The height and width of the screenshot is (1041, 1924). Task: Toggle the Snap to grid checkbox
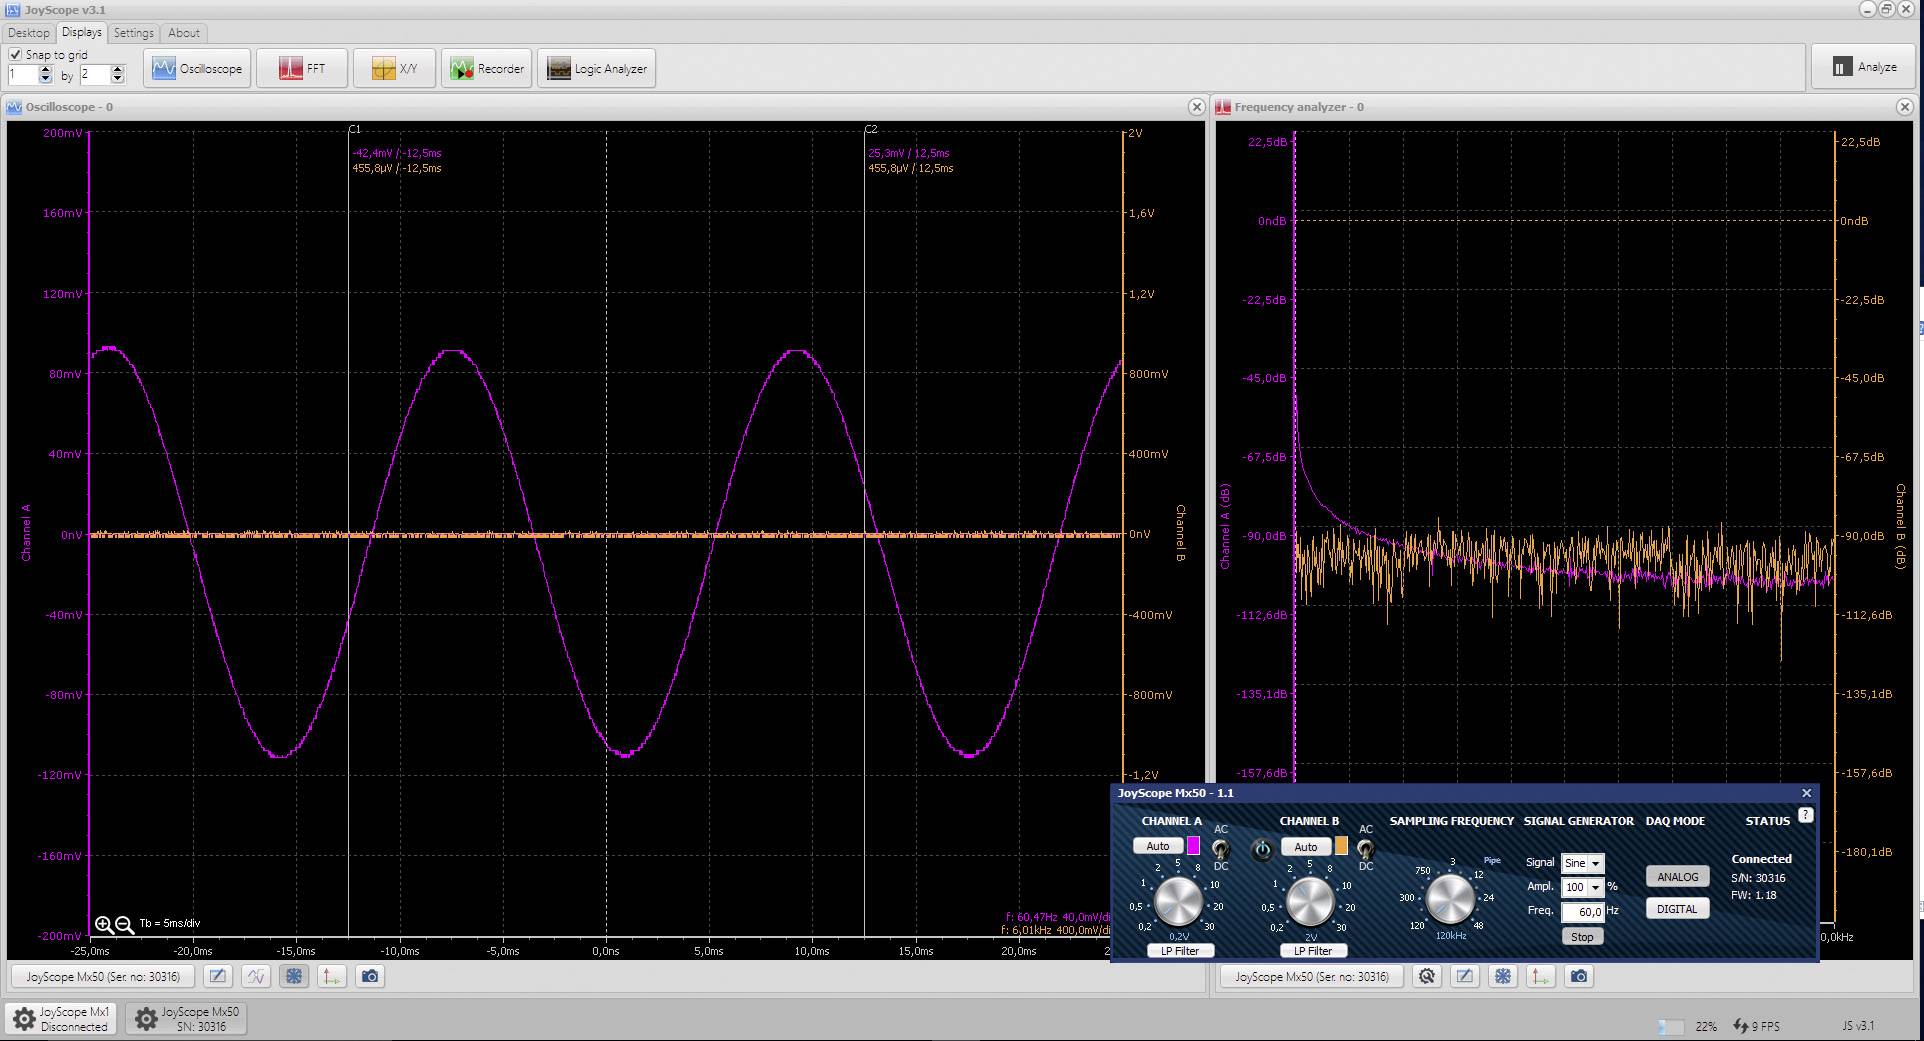[16, 54]
